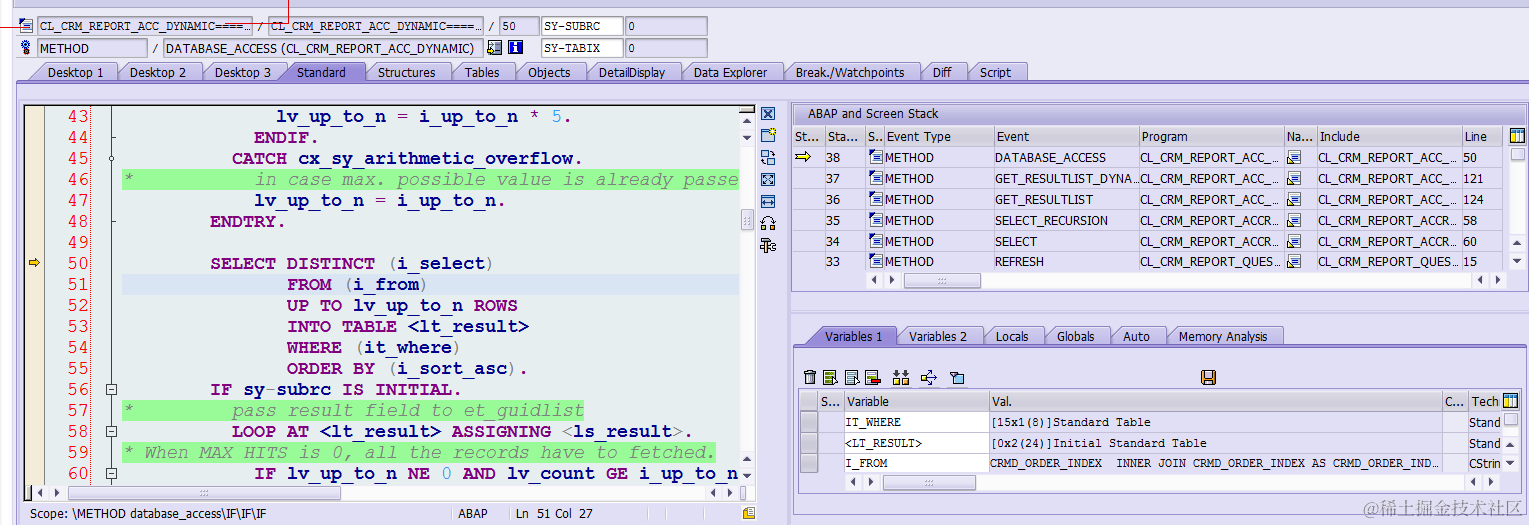The image size is (1529, 525).
Task: Click line number 50 in code editor
Action: [x=77, y=264]
